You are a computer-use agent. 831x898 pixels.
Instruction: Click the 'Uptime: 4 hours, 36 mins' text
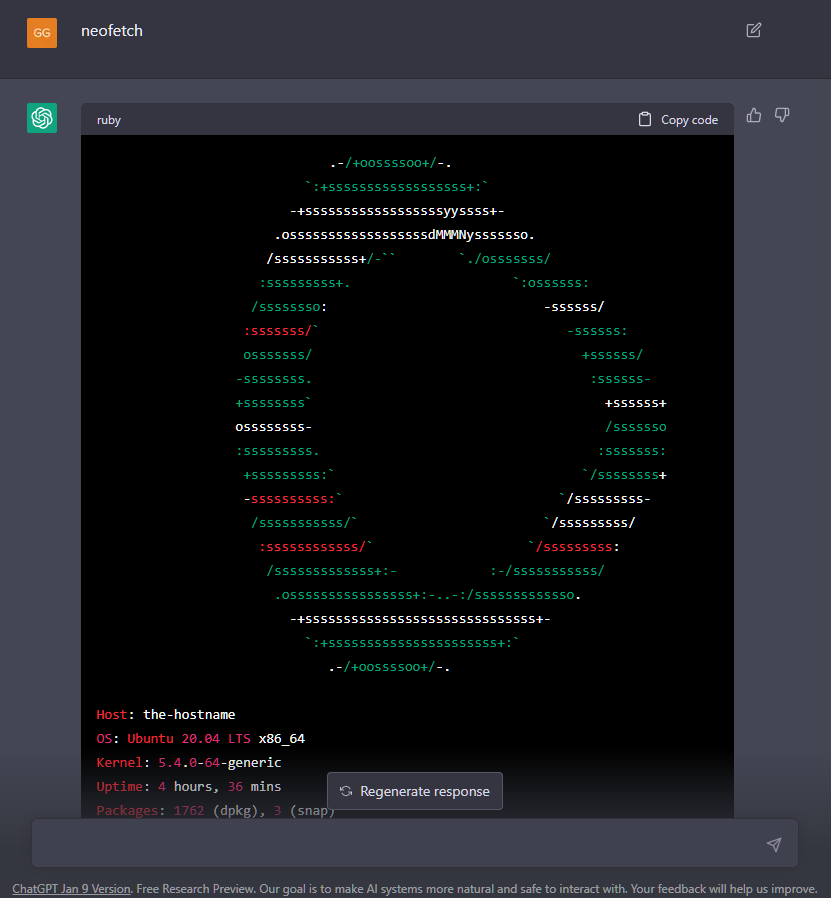point(189,786)
